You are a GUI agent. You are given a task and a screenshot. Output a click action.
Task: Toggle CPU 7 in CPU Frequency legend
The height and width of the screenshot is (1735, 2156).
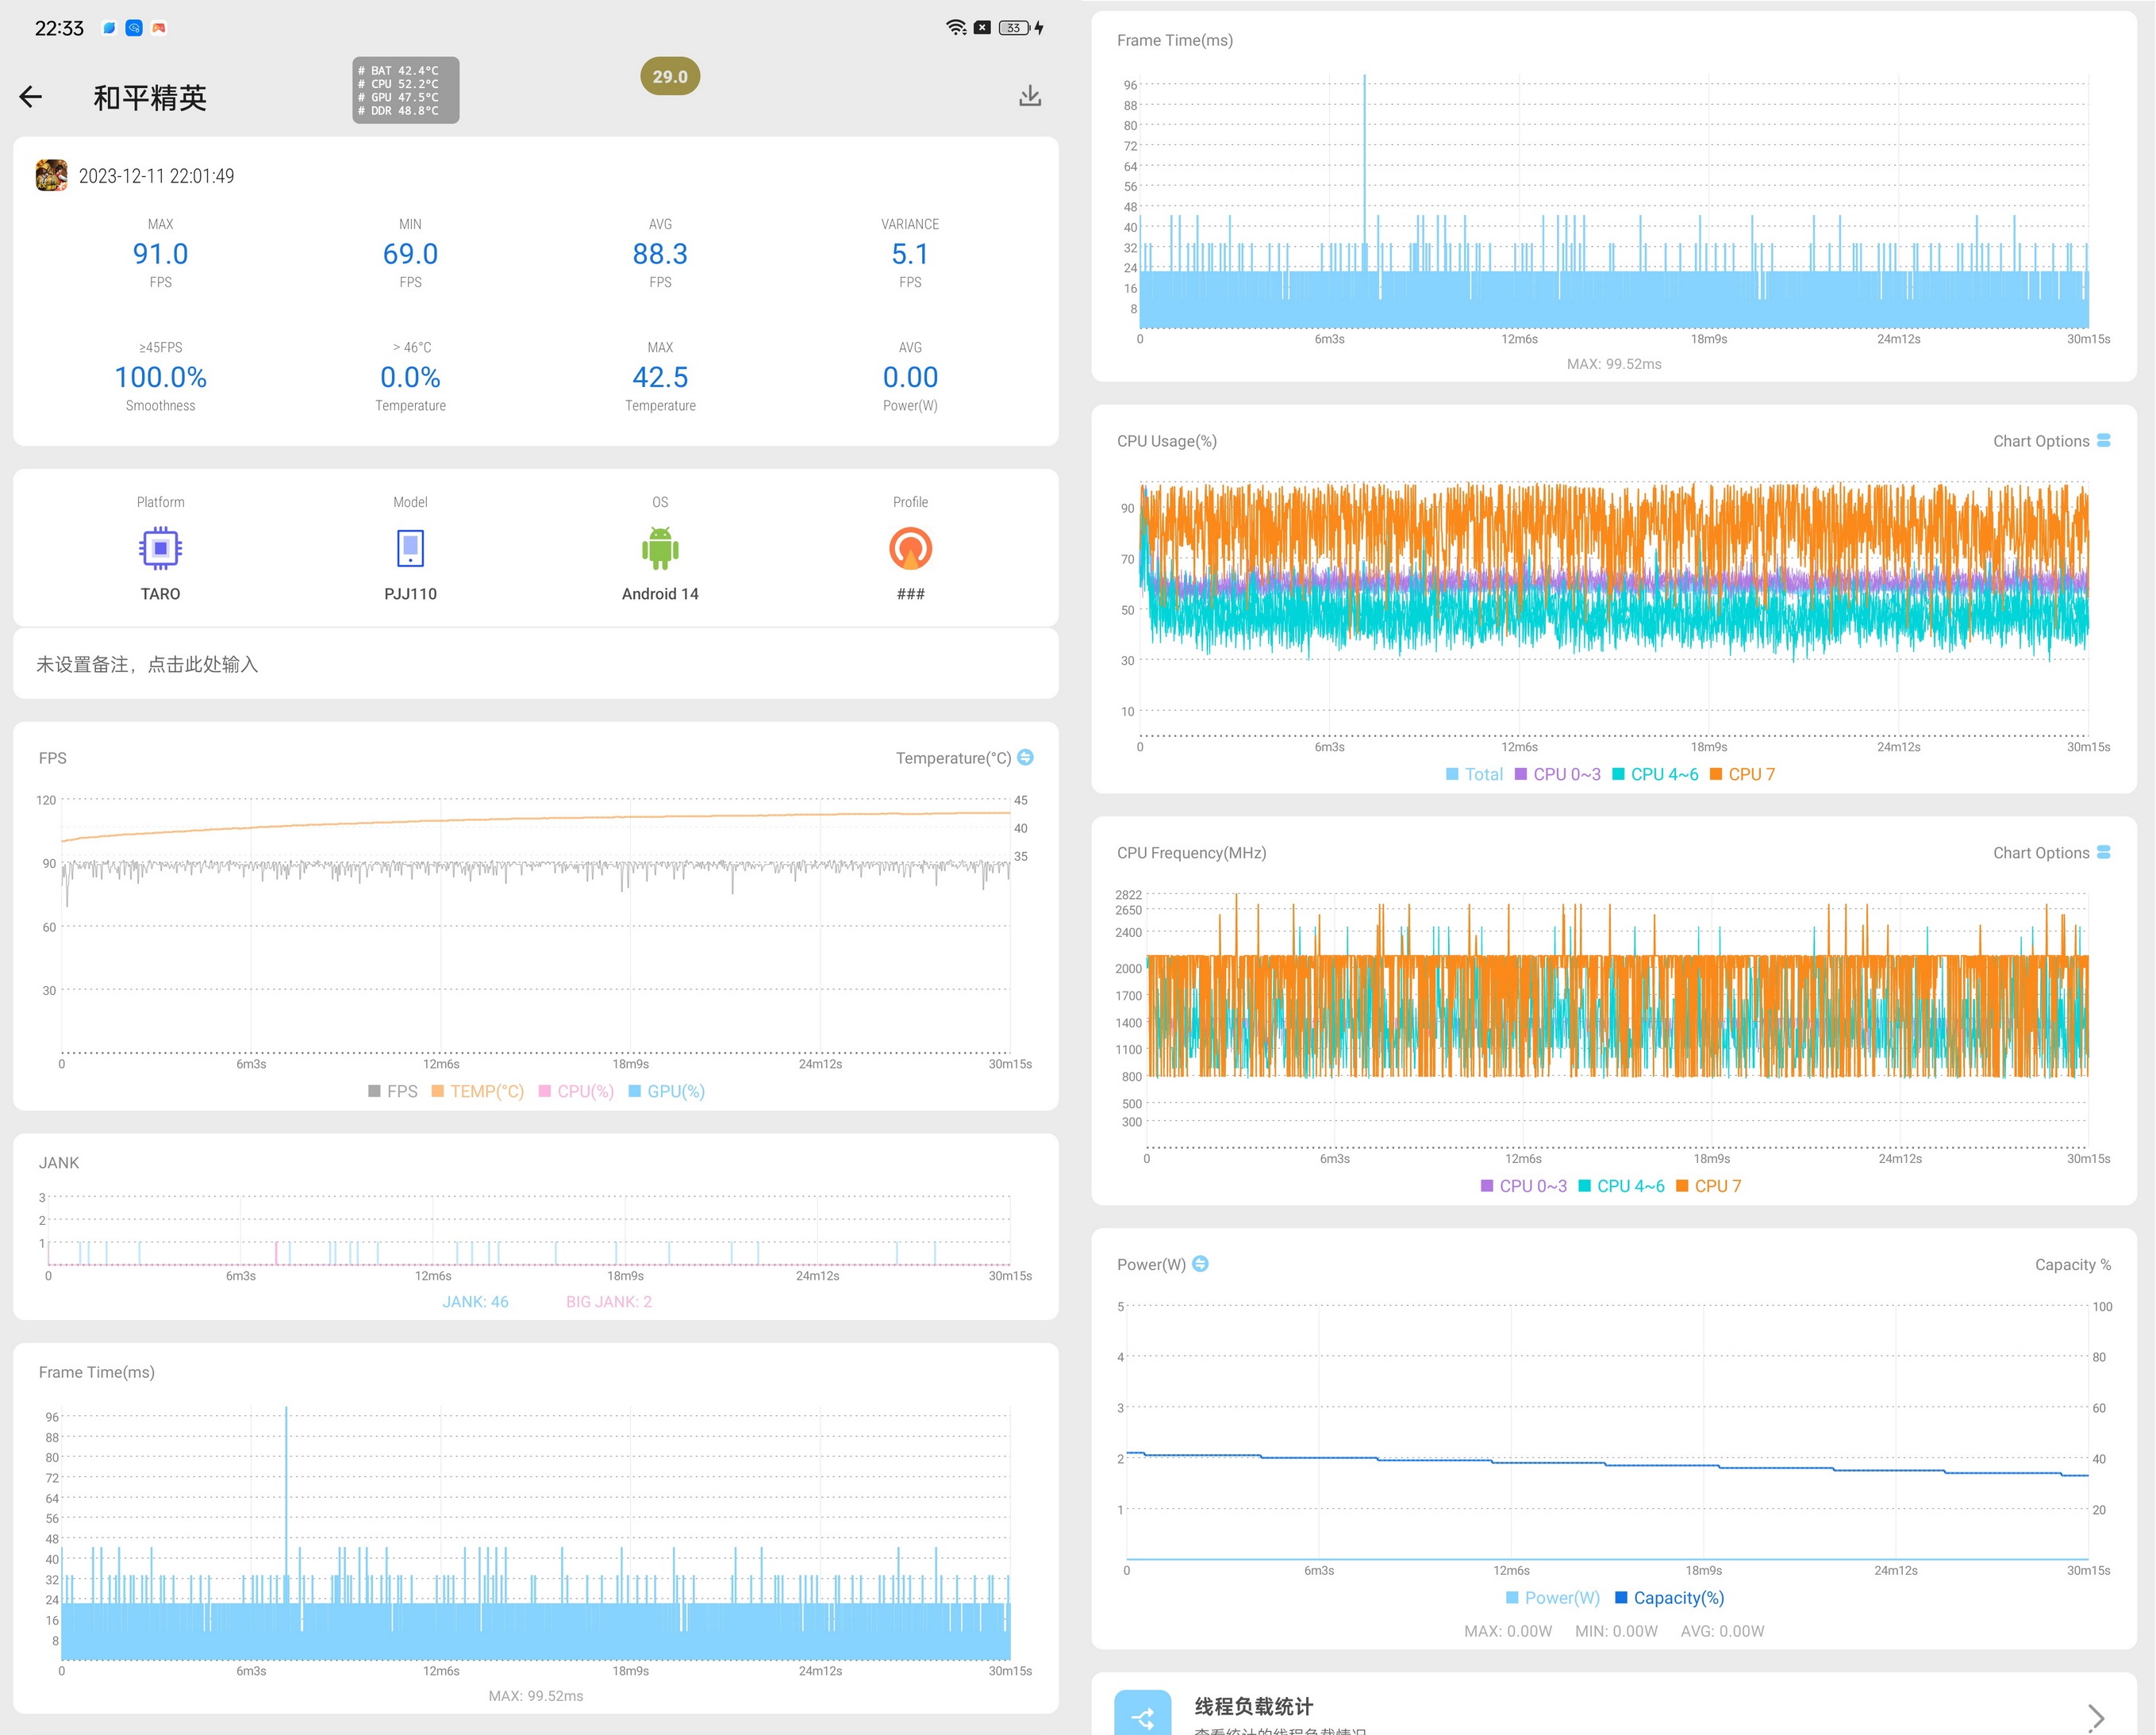1708,1186
